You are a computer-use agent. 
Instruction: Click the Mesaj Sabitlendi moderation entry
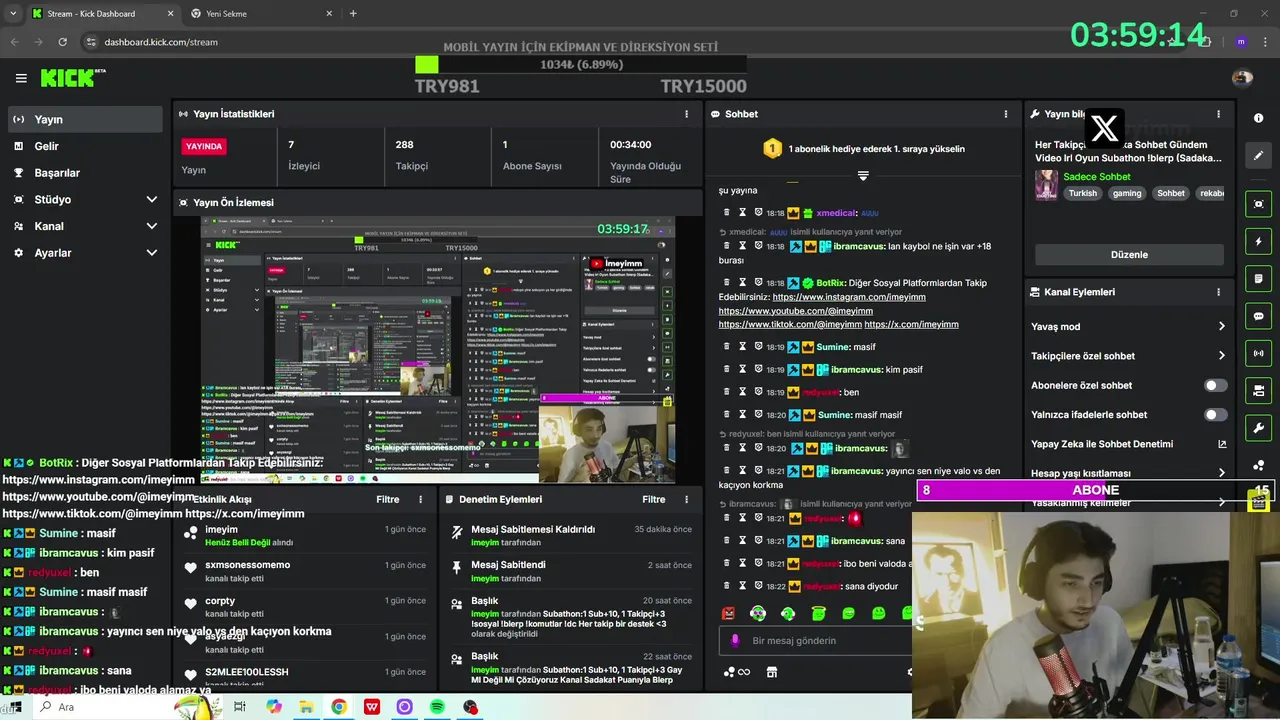(571, 571)
